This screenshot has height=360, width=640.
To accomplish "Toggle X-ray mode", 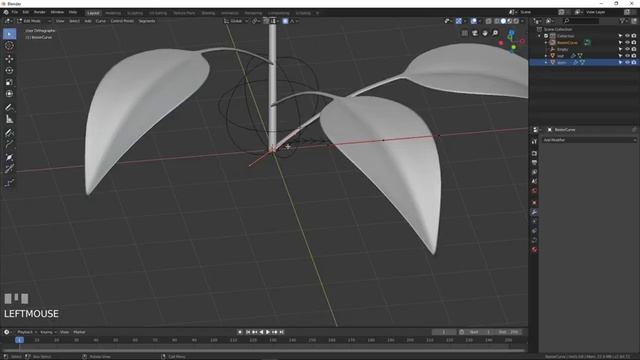I will (489, 21).
